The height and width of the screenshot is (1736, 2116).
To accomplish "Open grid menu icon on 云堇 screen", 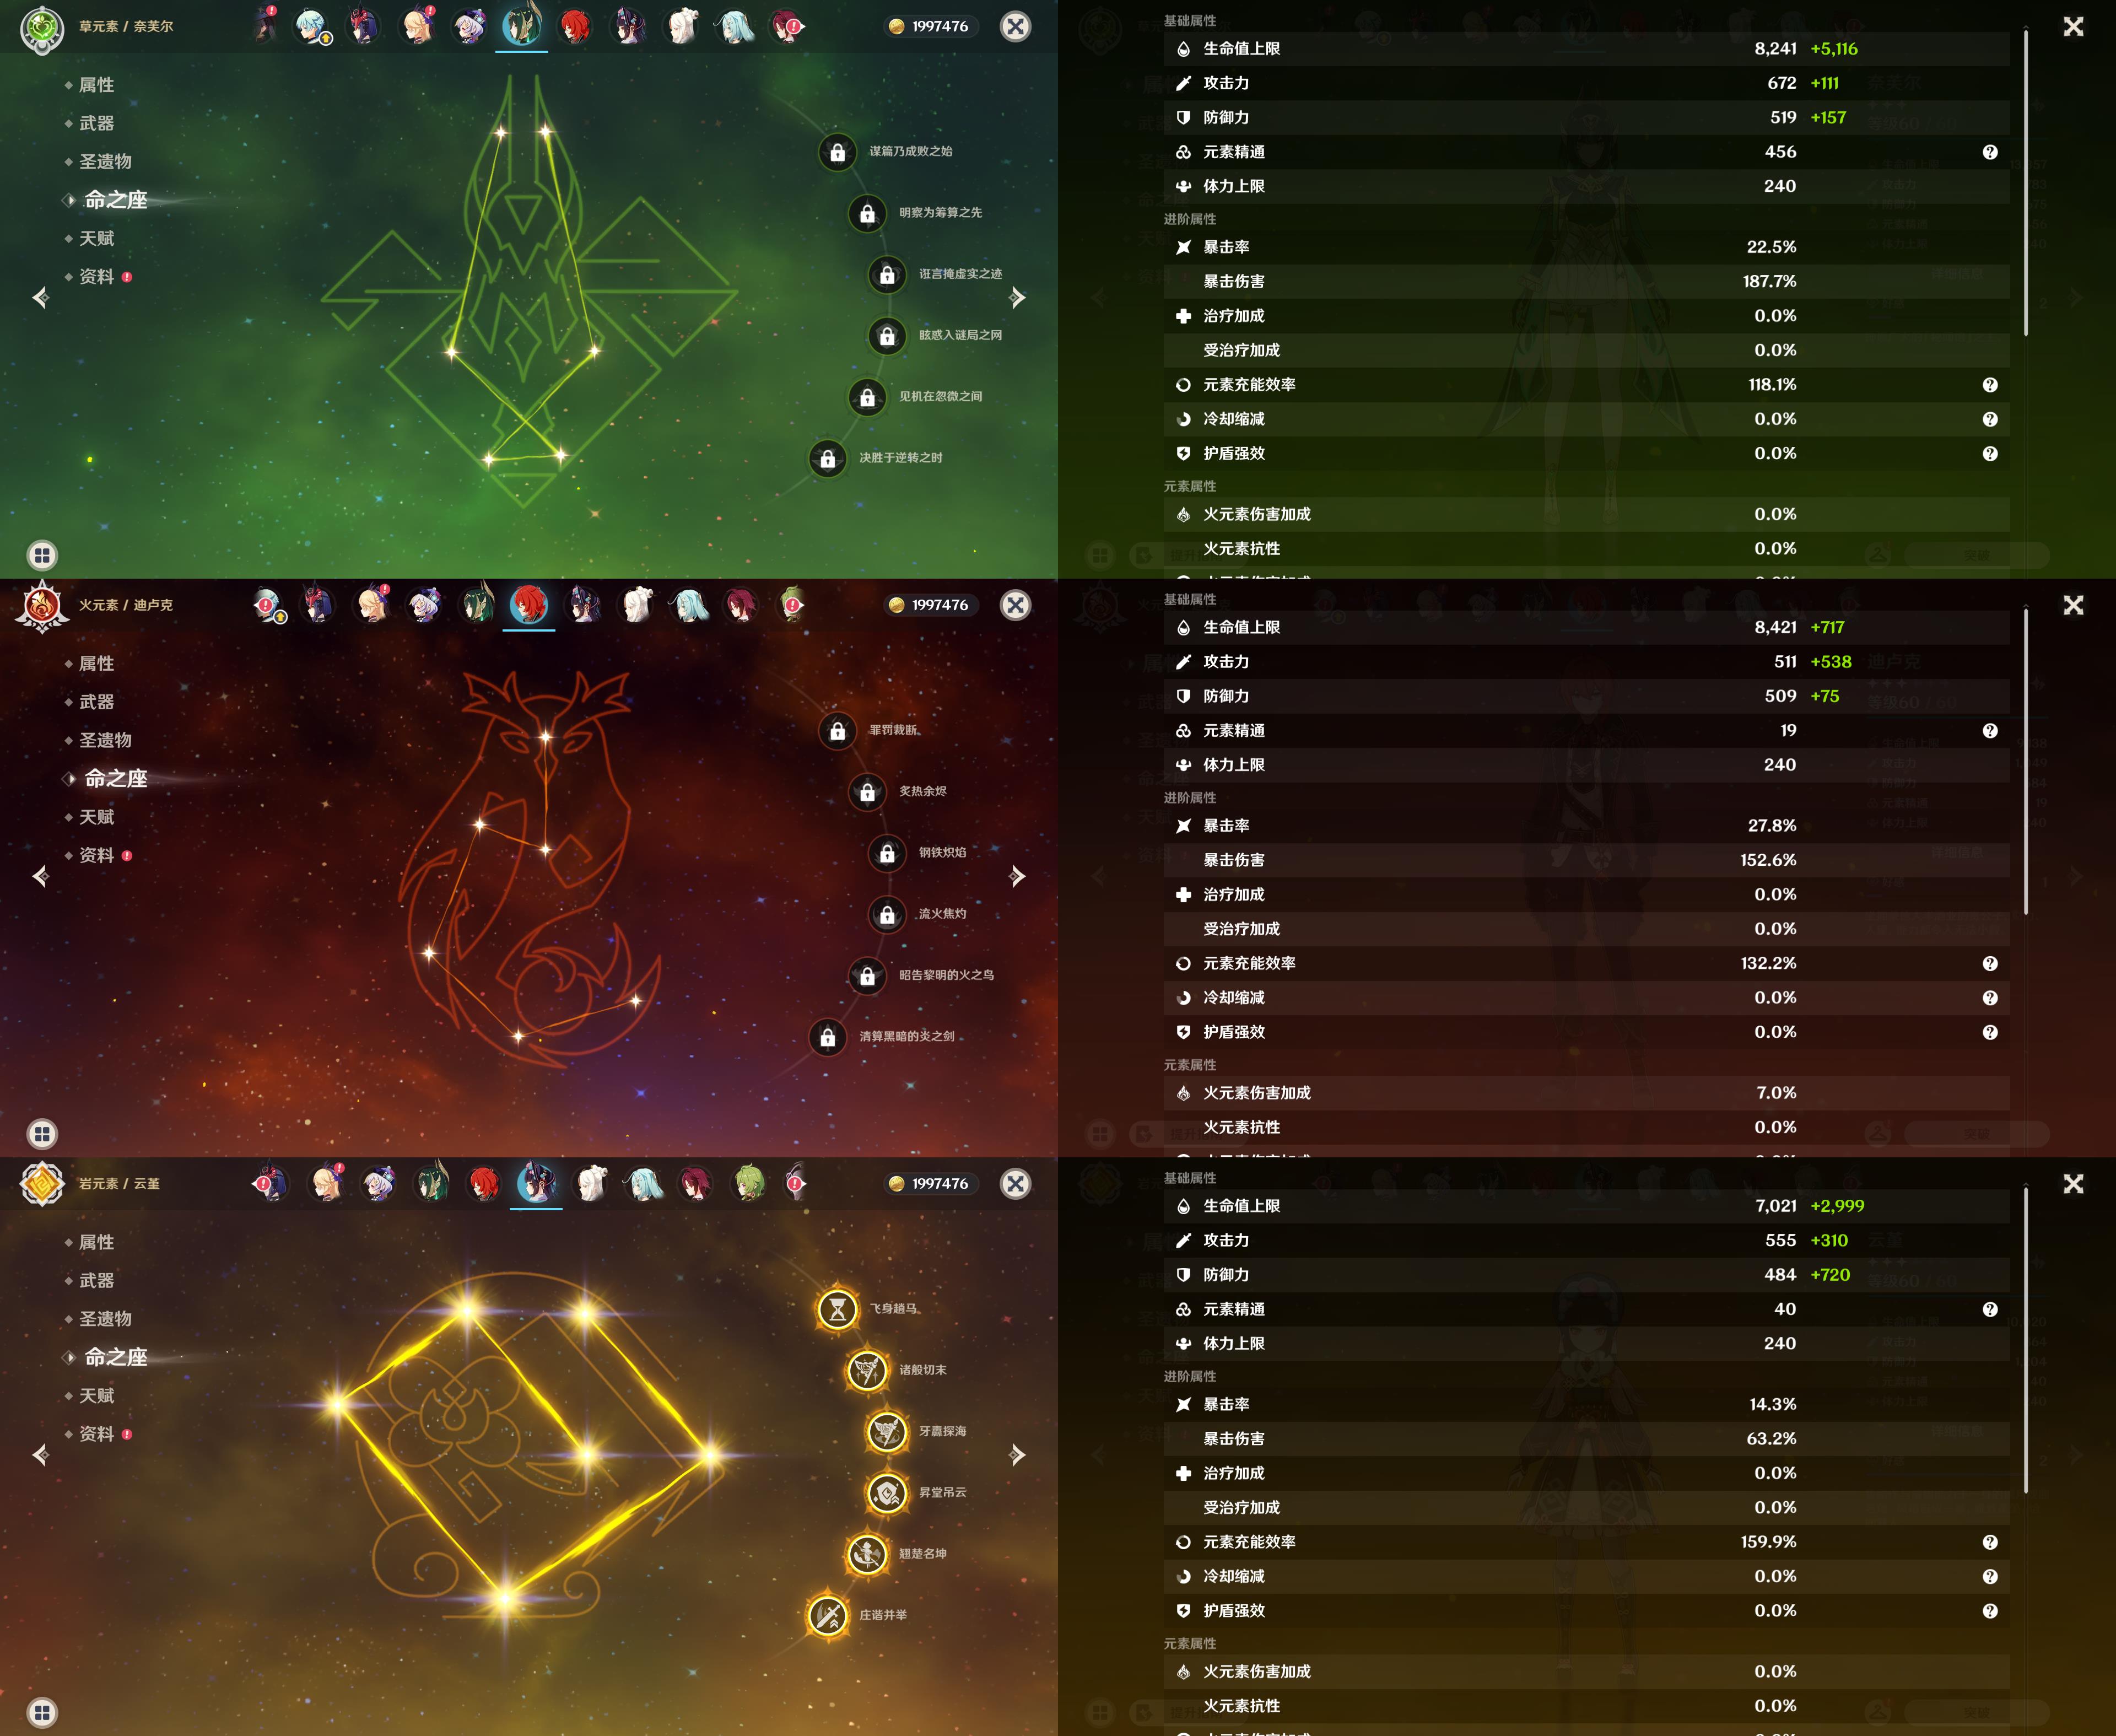I will click(x=42, y=1712).
